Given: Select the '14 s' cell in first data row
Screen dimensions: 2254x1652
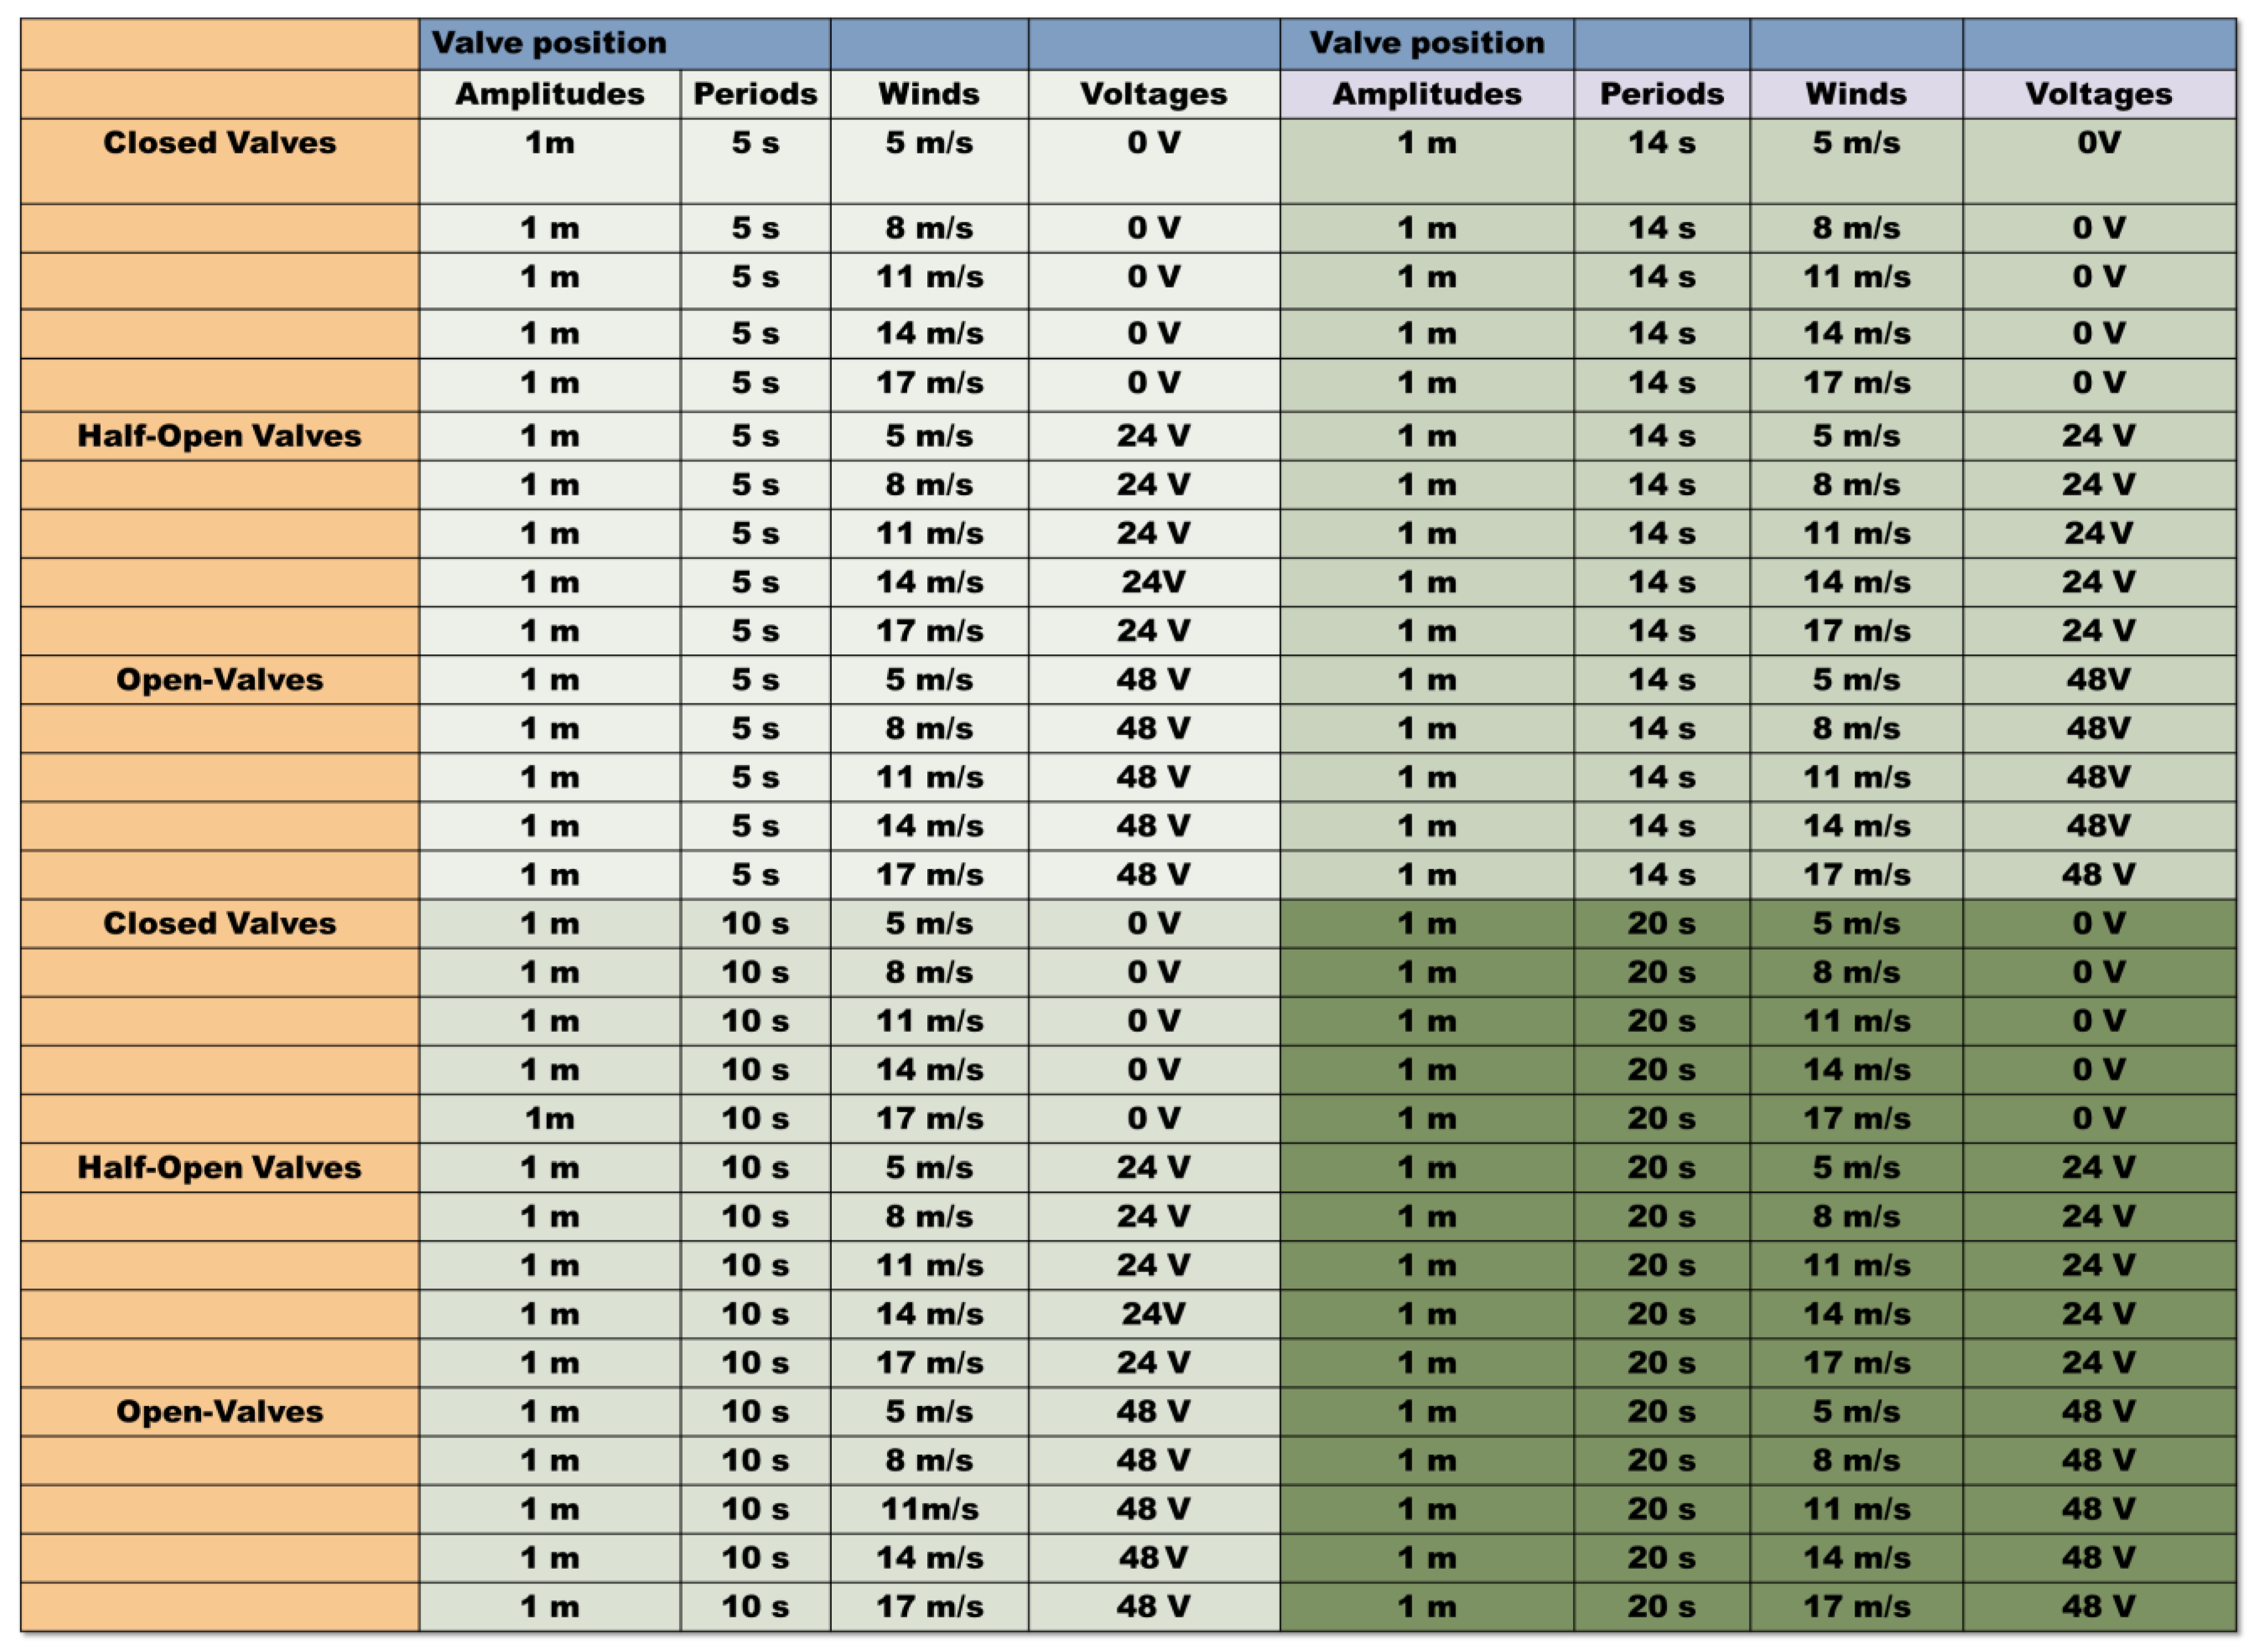Looking at the screenshot, I should [x=1661, y=143].
